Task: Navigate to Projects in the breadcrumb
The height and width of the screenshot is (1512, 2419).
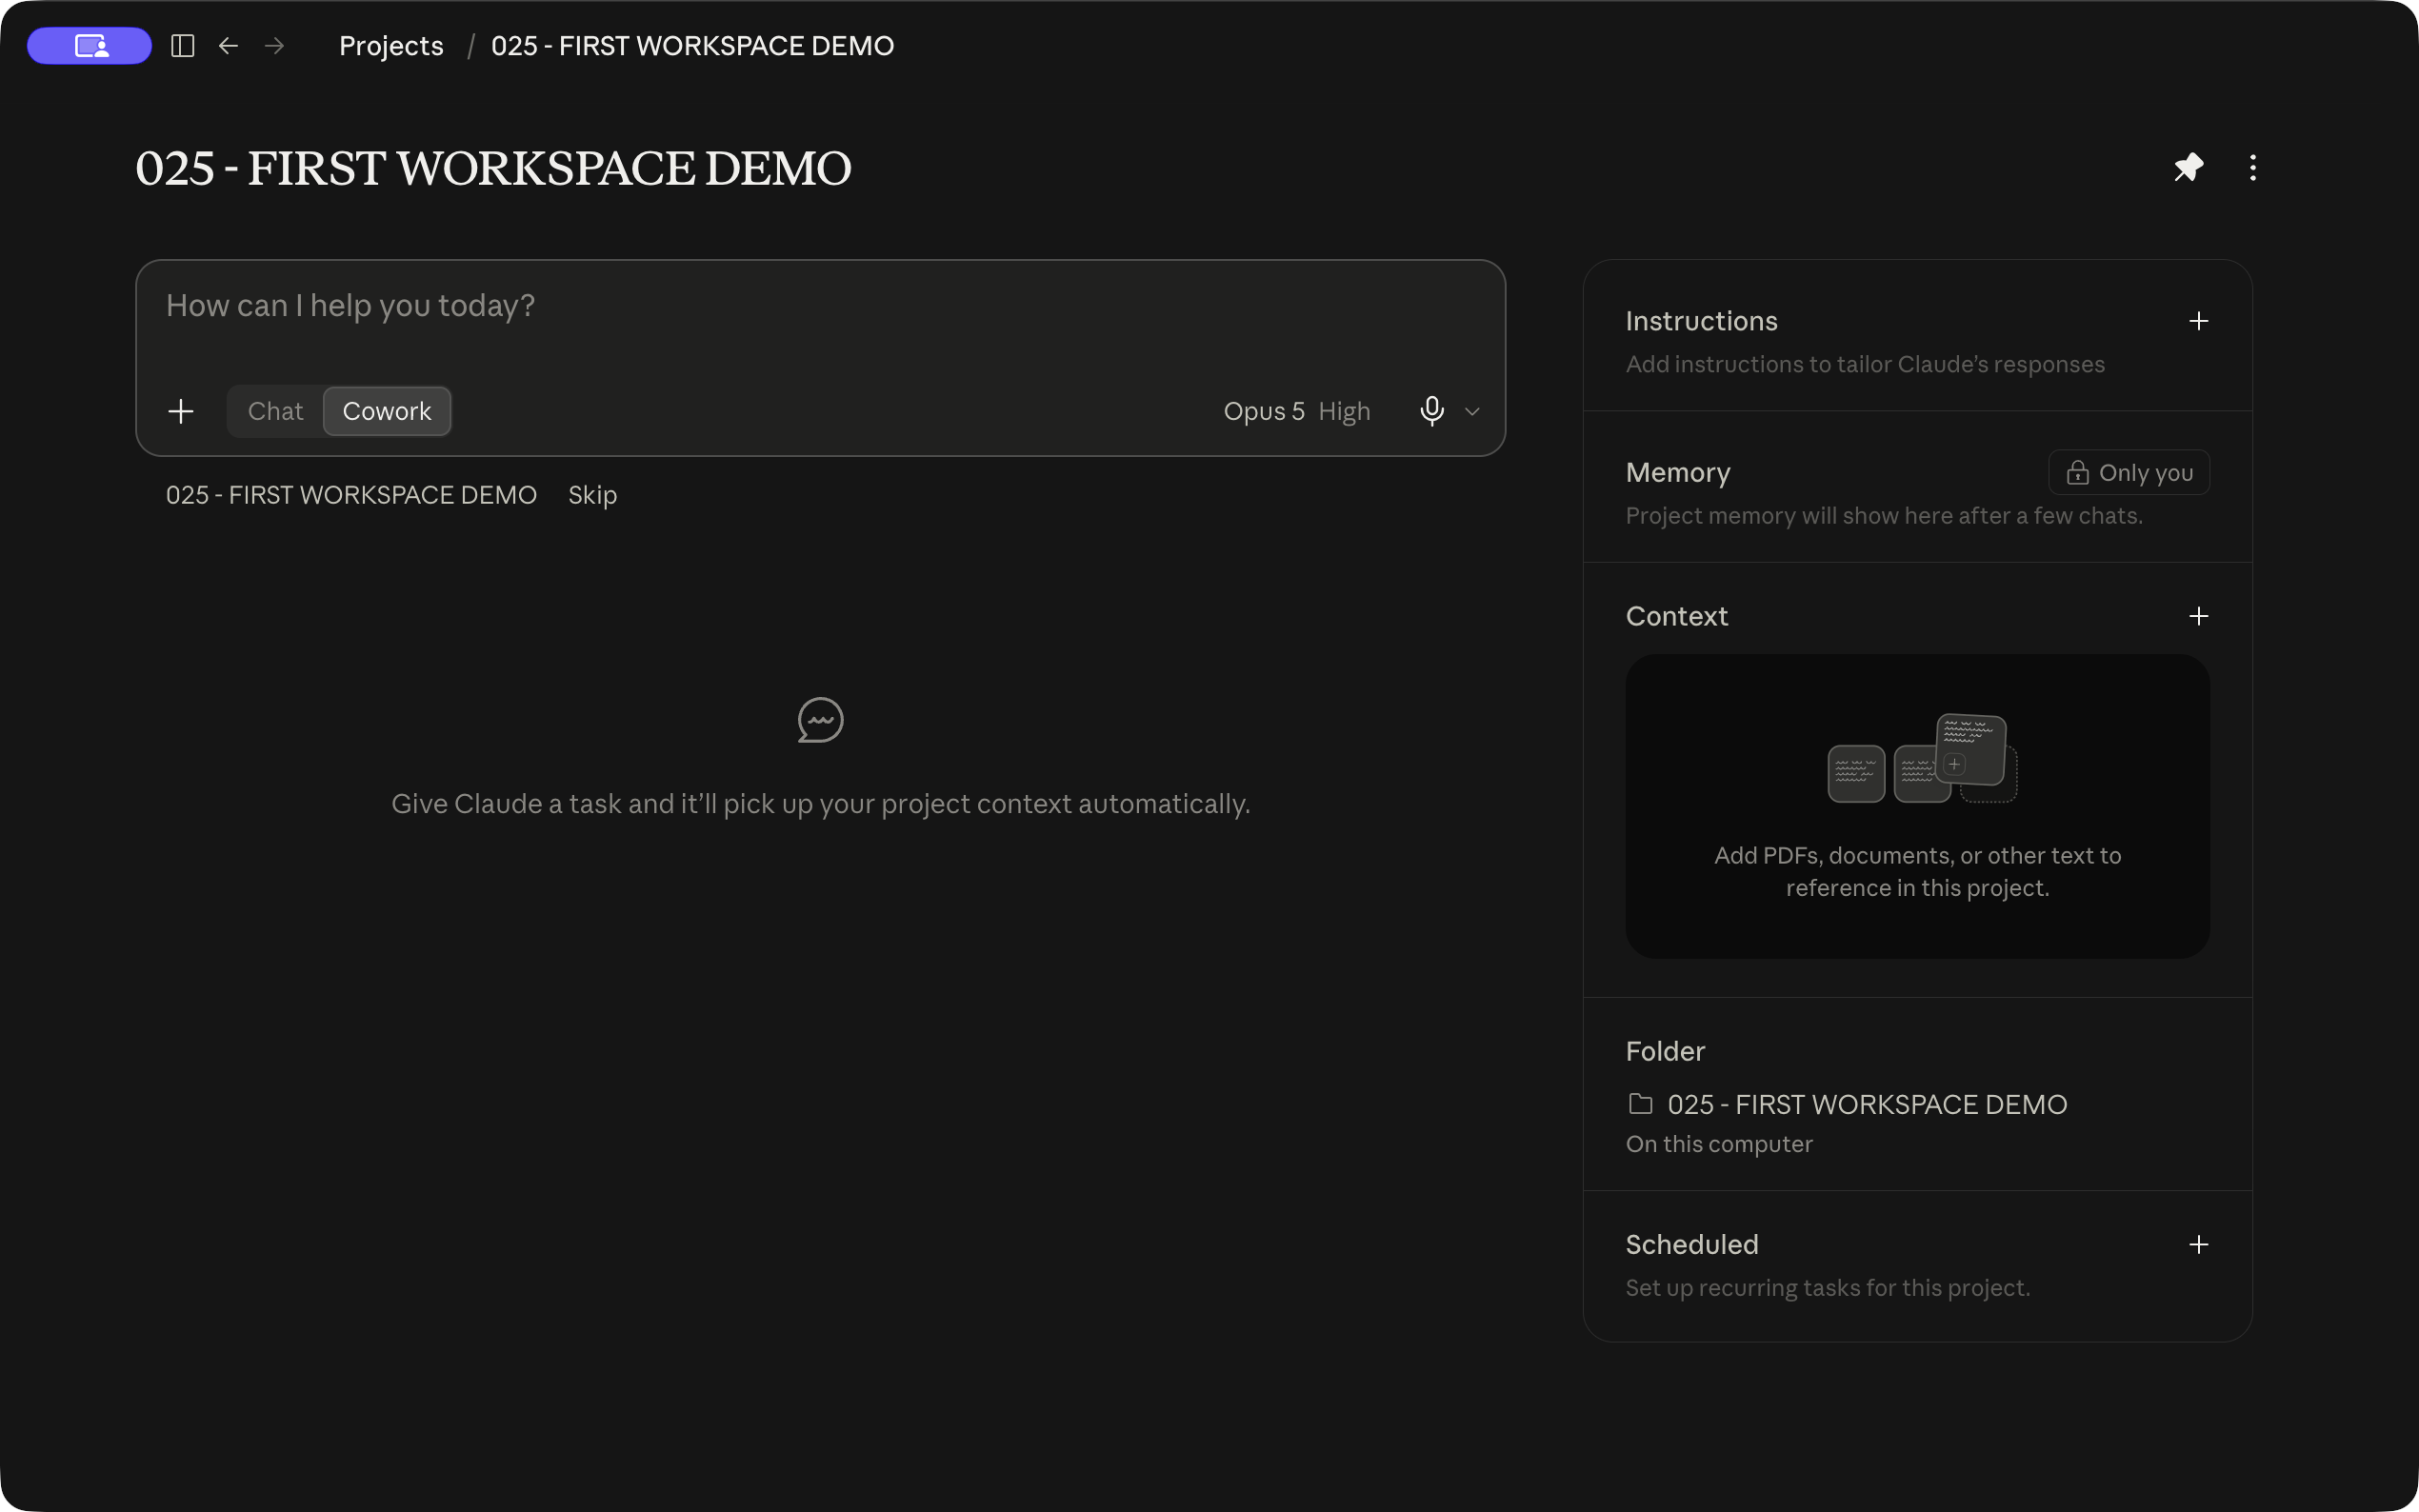Action: pos(391,46)
